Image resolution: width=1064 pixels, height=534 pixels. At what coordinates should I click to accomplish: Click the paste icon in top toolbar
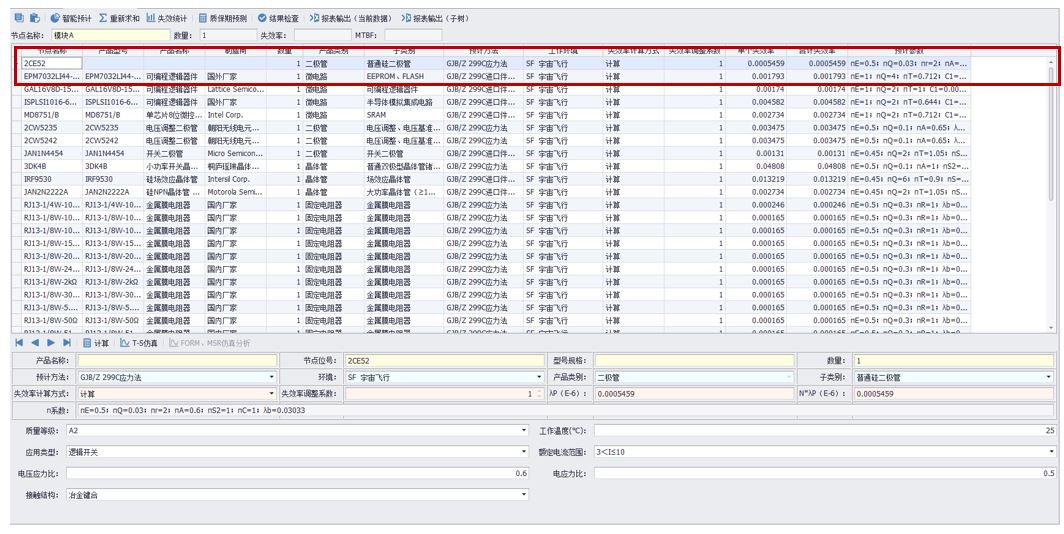[x=35, y=18]
